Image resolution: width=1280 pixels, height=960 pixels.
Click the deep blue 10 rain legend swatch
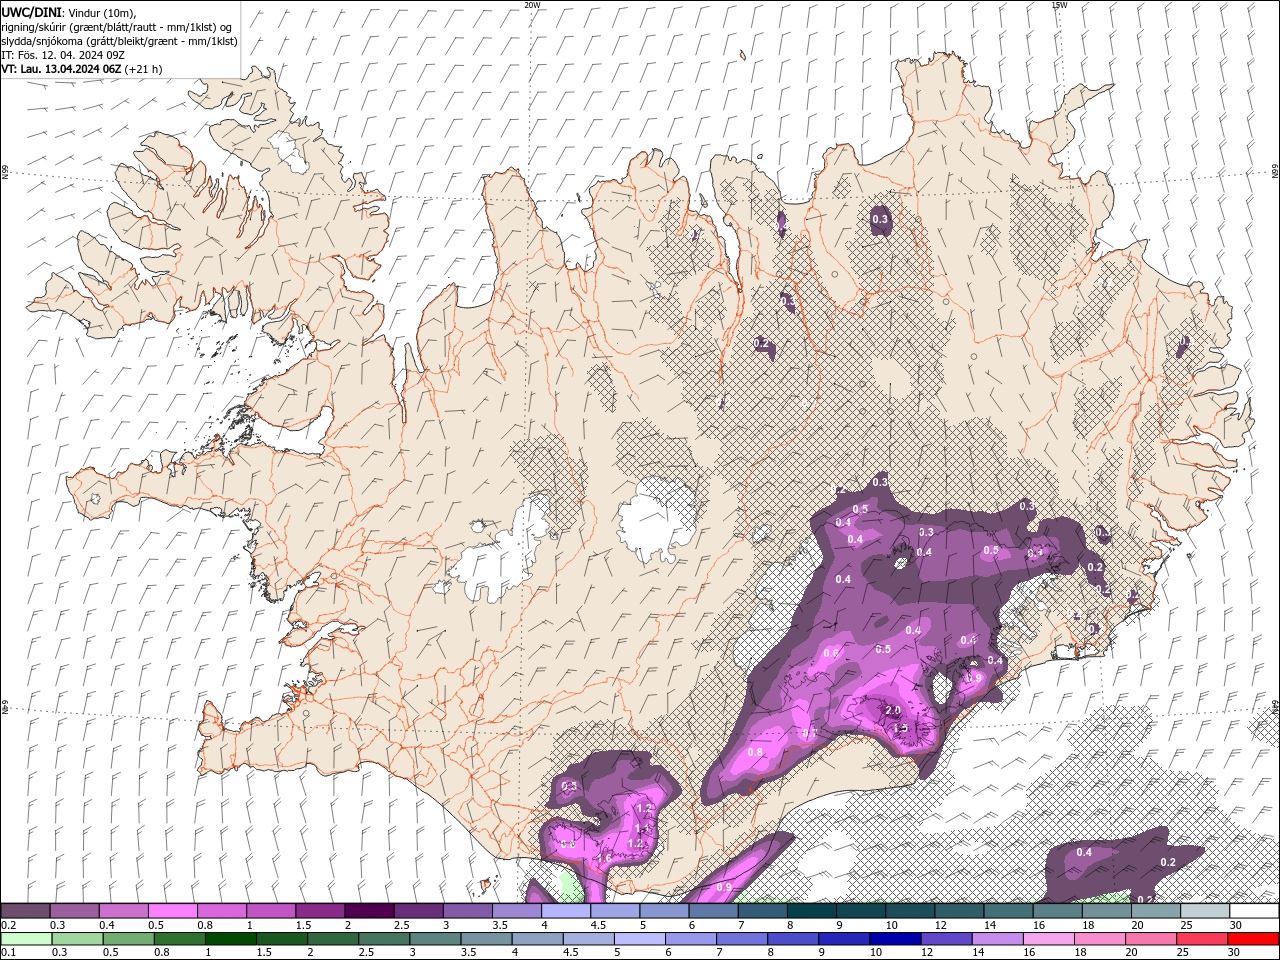pos(894,939)
